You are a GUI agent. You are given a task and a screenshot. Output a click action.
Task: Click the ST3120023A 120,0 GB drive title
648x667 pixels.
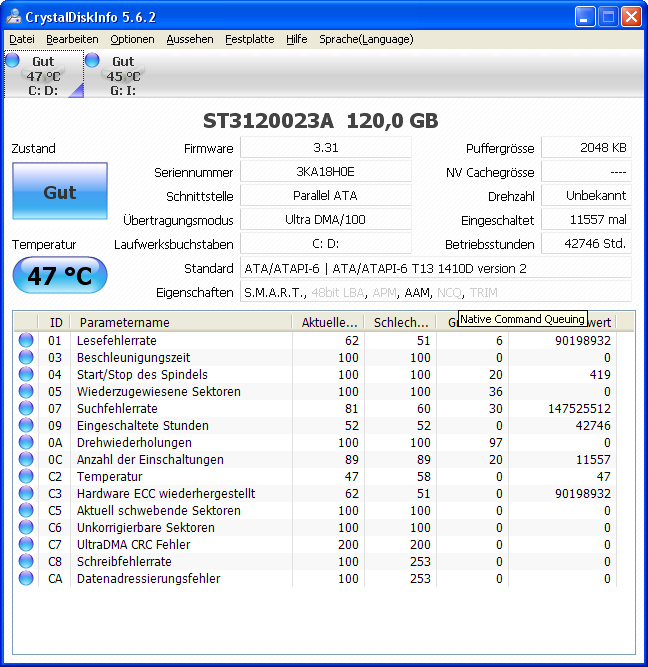coord(320,121)
